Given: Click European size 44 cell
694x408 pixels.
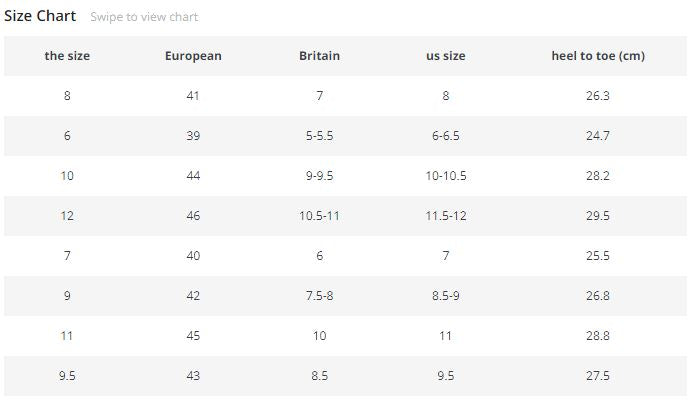Looking at the screenshot, I should (193, 176).
